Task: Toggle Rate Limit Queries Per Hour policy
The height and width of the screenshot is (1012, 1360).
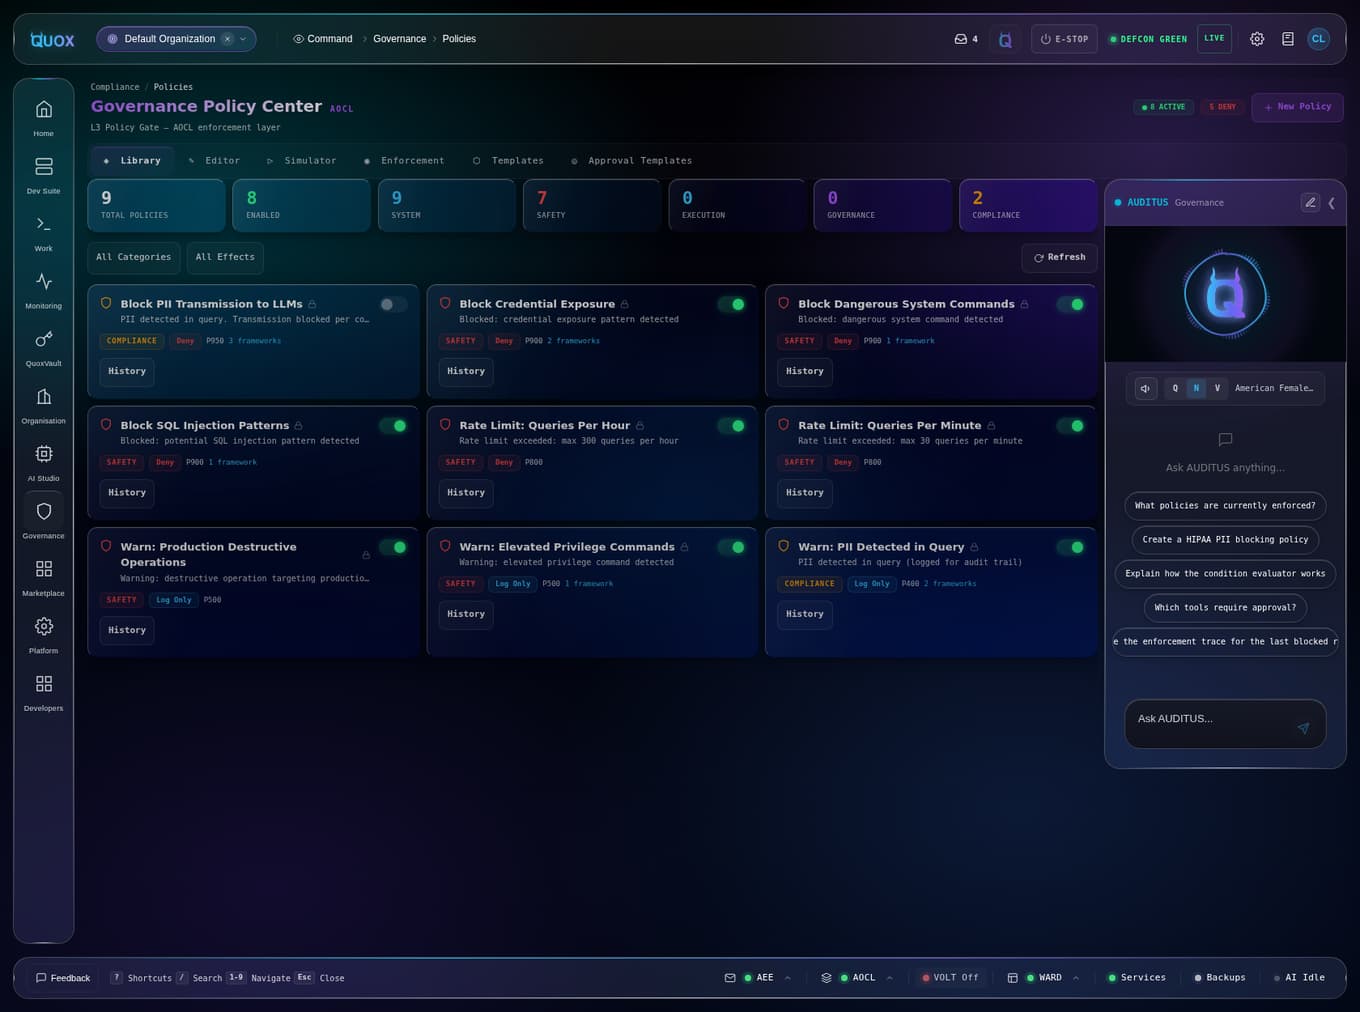Action: (x=732, y=425)
